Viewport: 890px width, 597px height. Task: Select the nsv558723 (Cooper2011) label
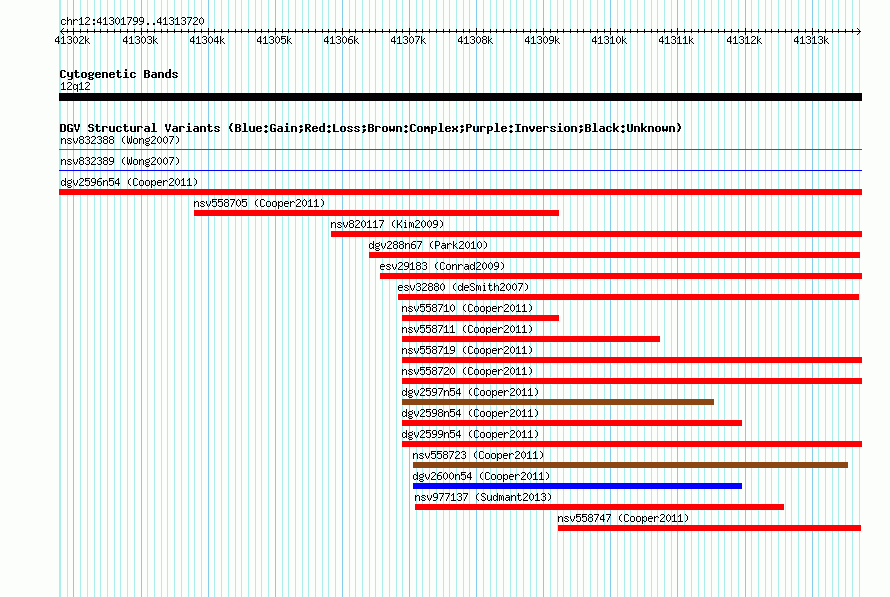coord(478,455)
